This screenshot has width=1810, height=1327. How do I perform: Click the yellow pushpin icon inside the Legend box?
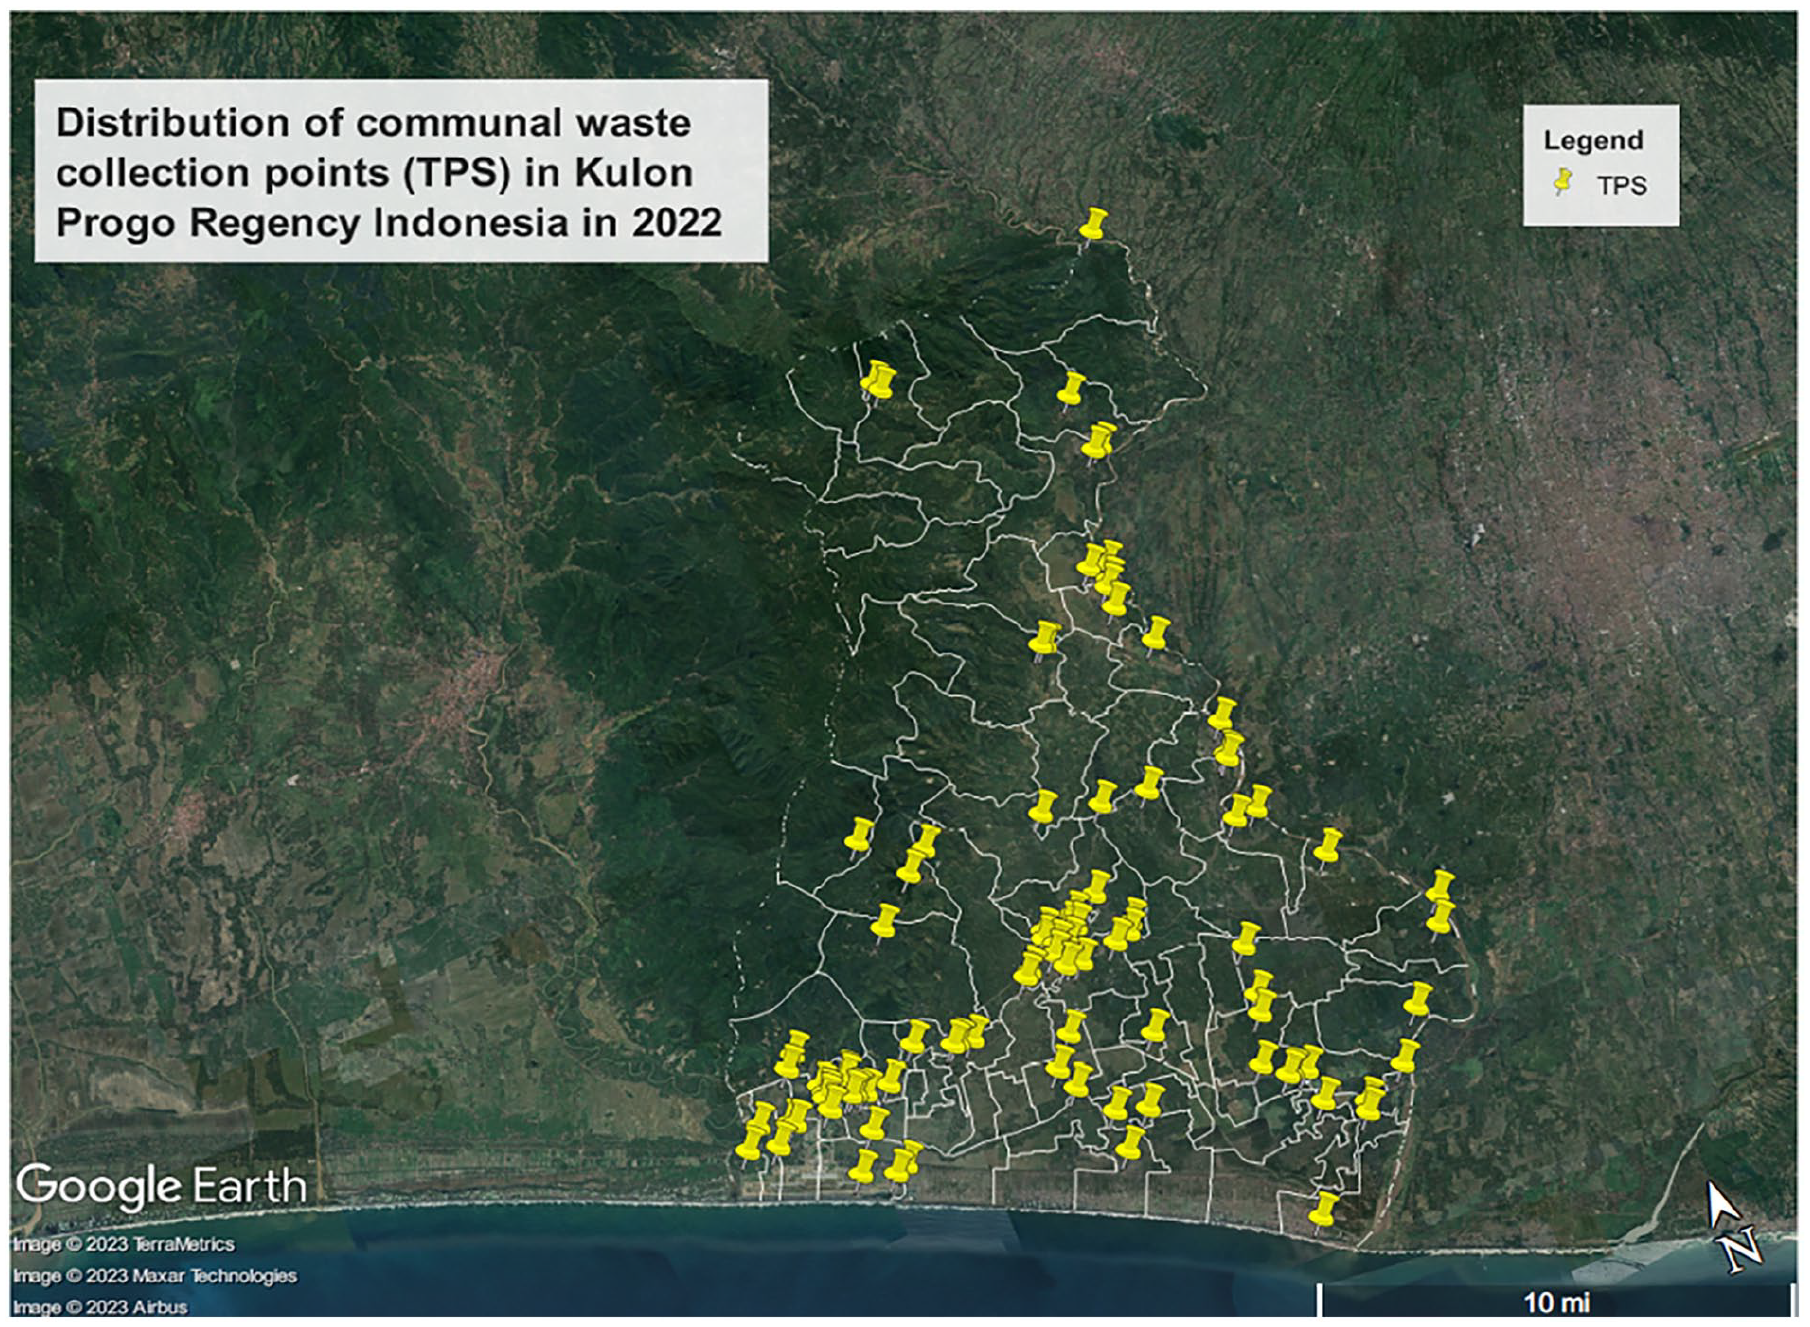coord(1563,182)
